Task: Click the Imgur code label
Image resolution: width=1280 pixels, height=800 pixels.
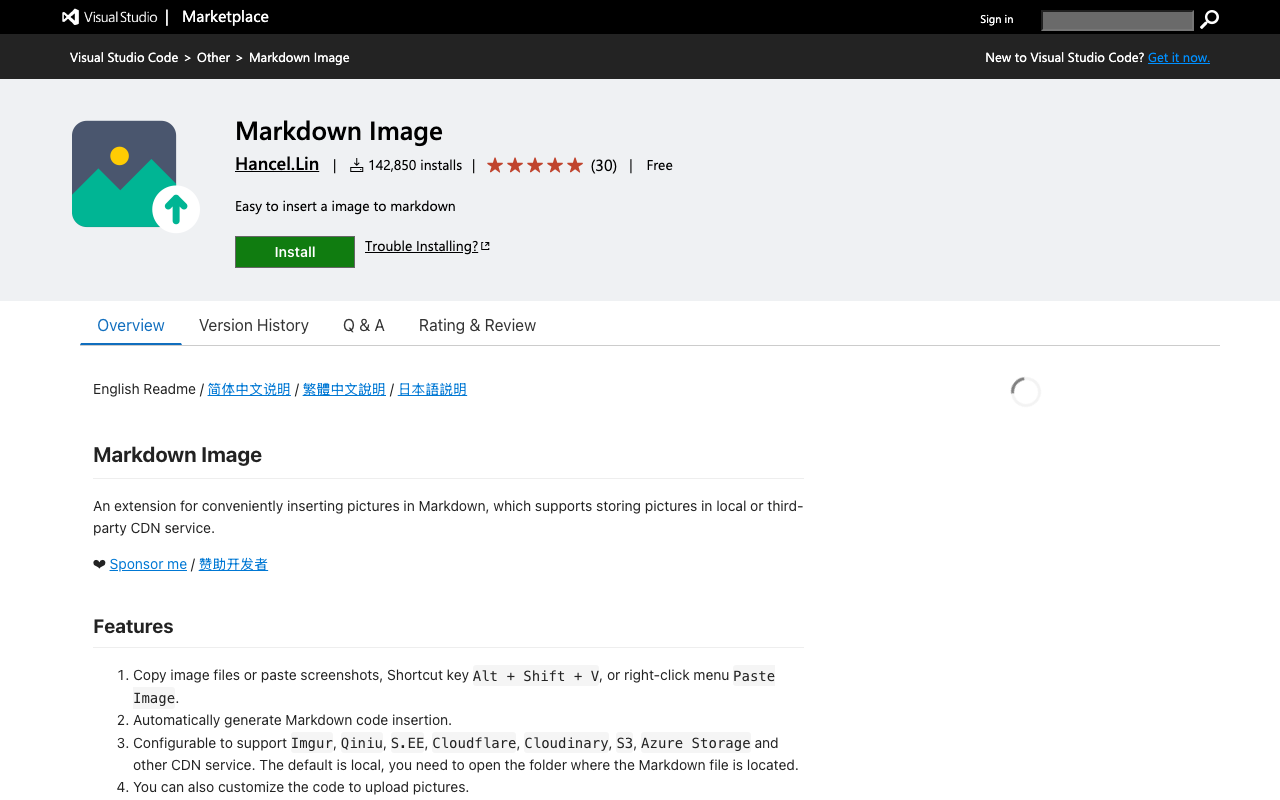Action: point(311,743)
